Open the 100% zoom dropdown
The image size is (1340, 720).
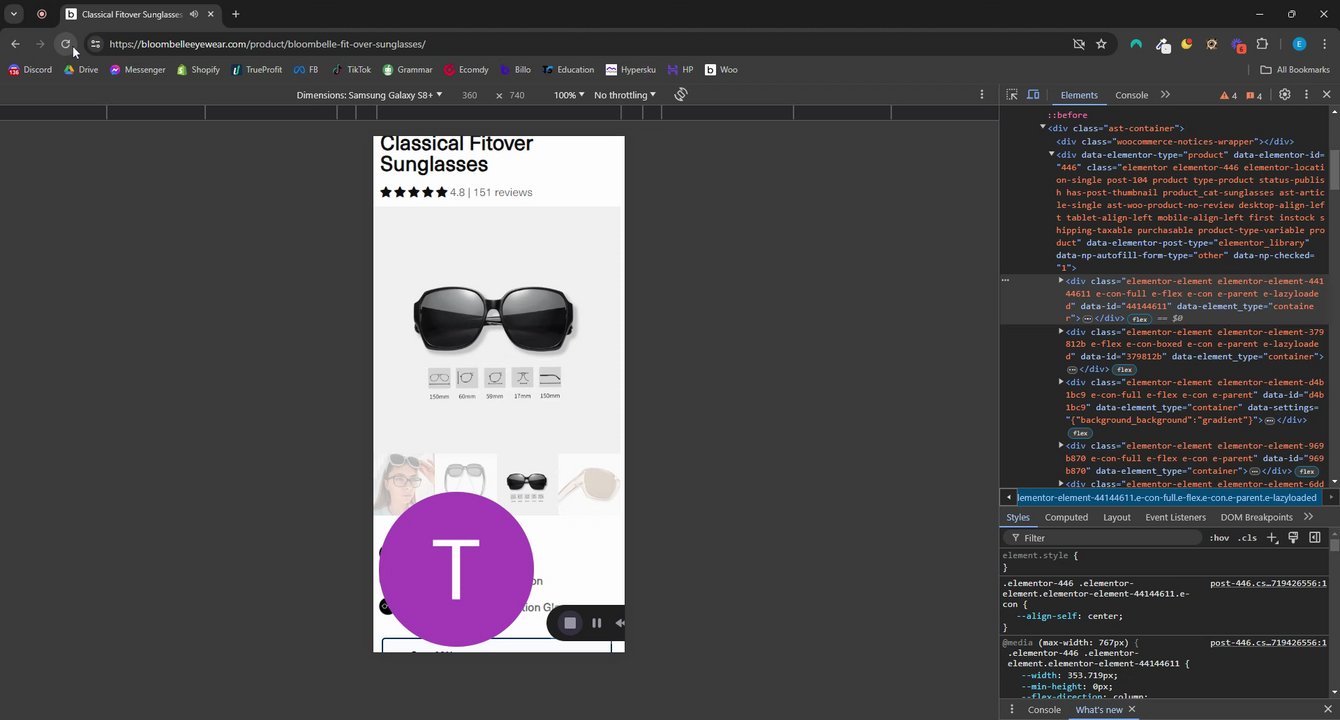coord(569,95)
